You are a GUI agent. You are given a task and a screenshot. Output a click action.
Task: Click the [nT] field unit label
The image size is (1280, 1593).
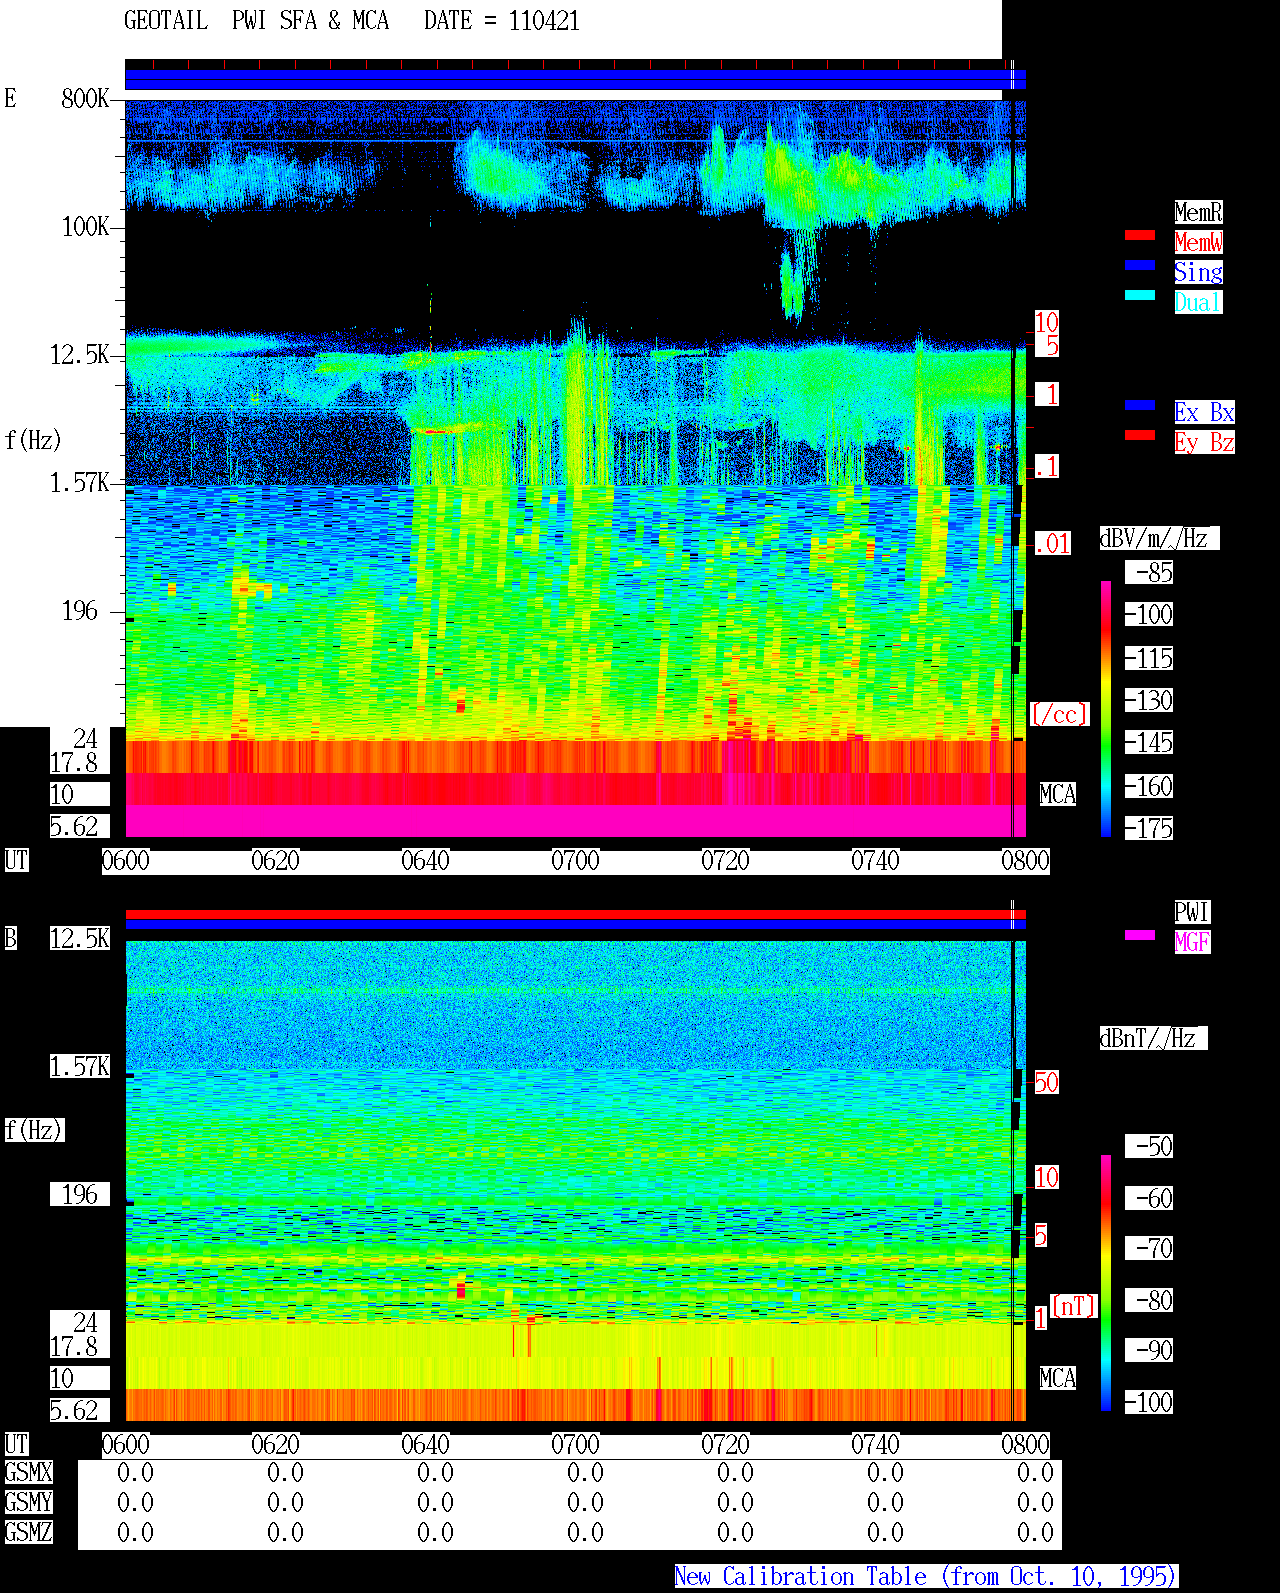tap(1074, 1306)
